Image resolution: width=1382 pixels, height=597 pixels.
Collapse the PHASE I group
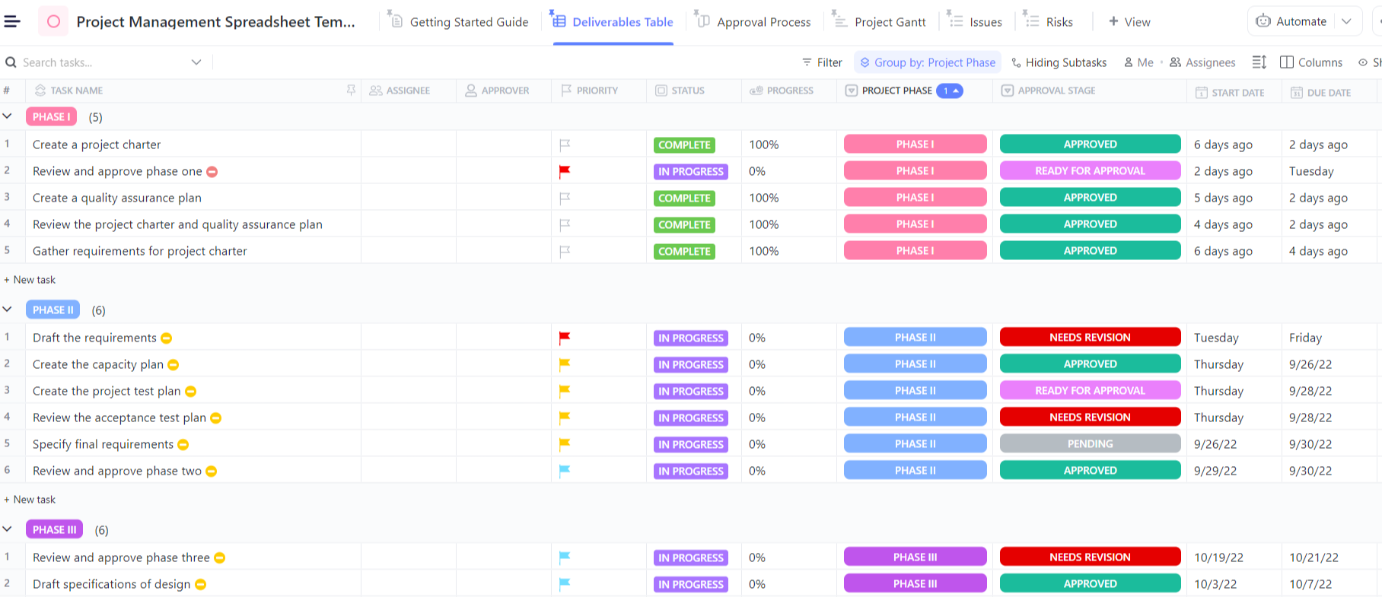point(8,116)
